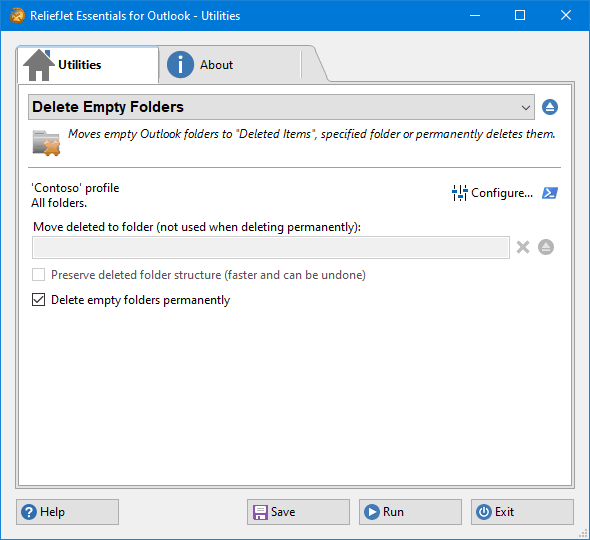Click the ReliefJet app icon in title bar
Viewport: 590px width, 540px height.
pos(17,15)
